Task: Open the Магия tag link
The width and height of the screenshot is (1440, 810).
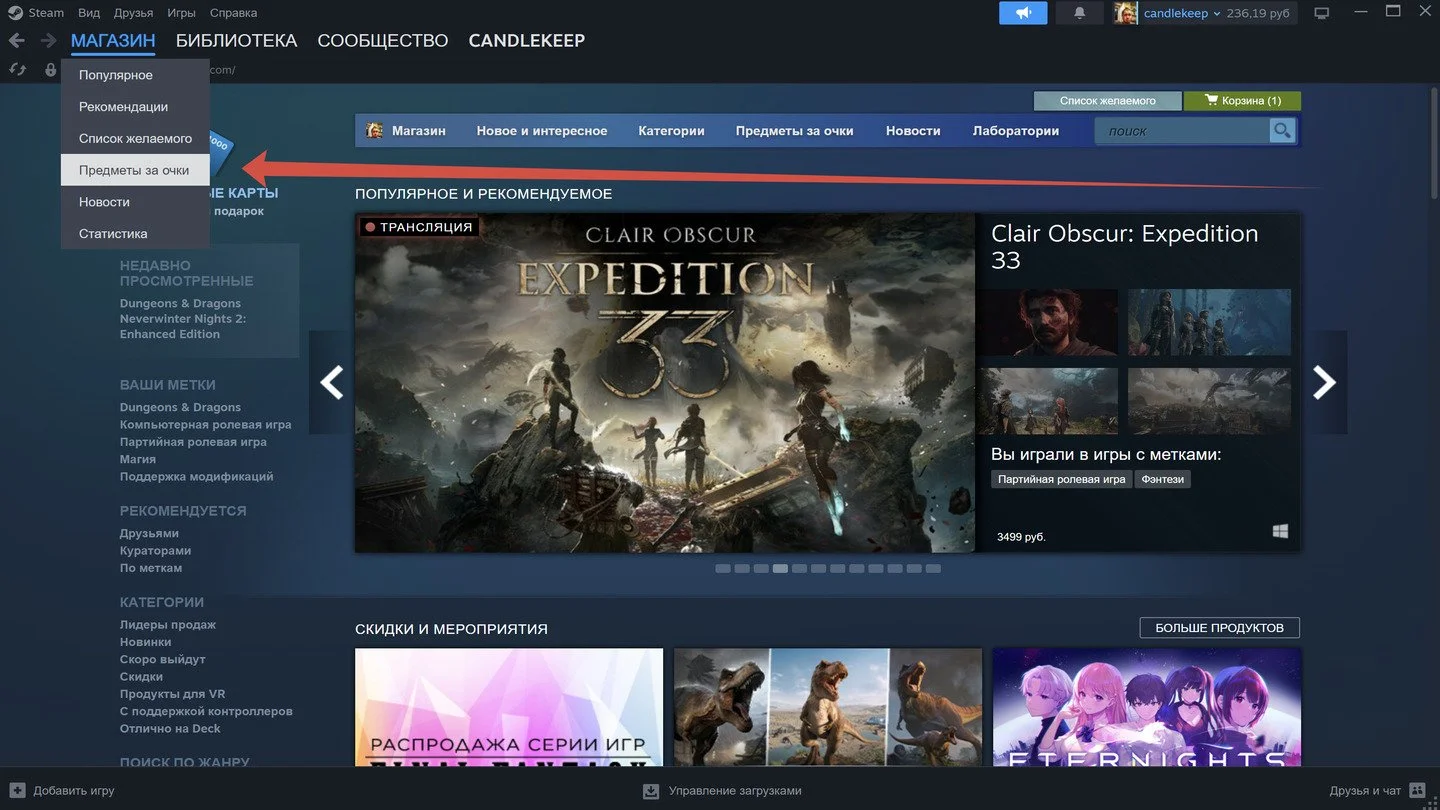Action: click(138, 459)
